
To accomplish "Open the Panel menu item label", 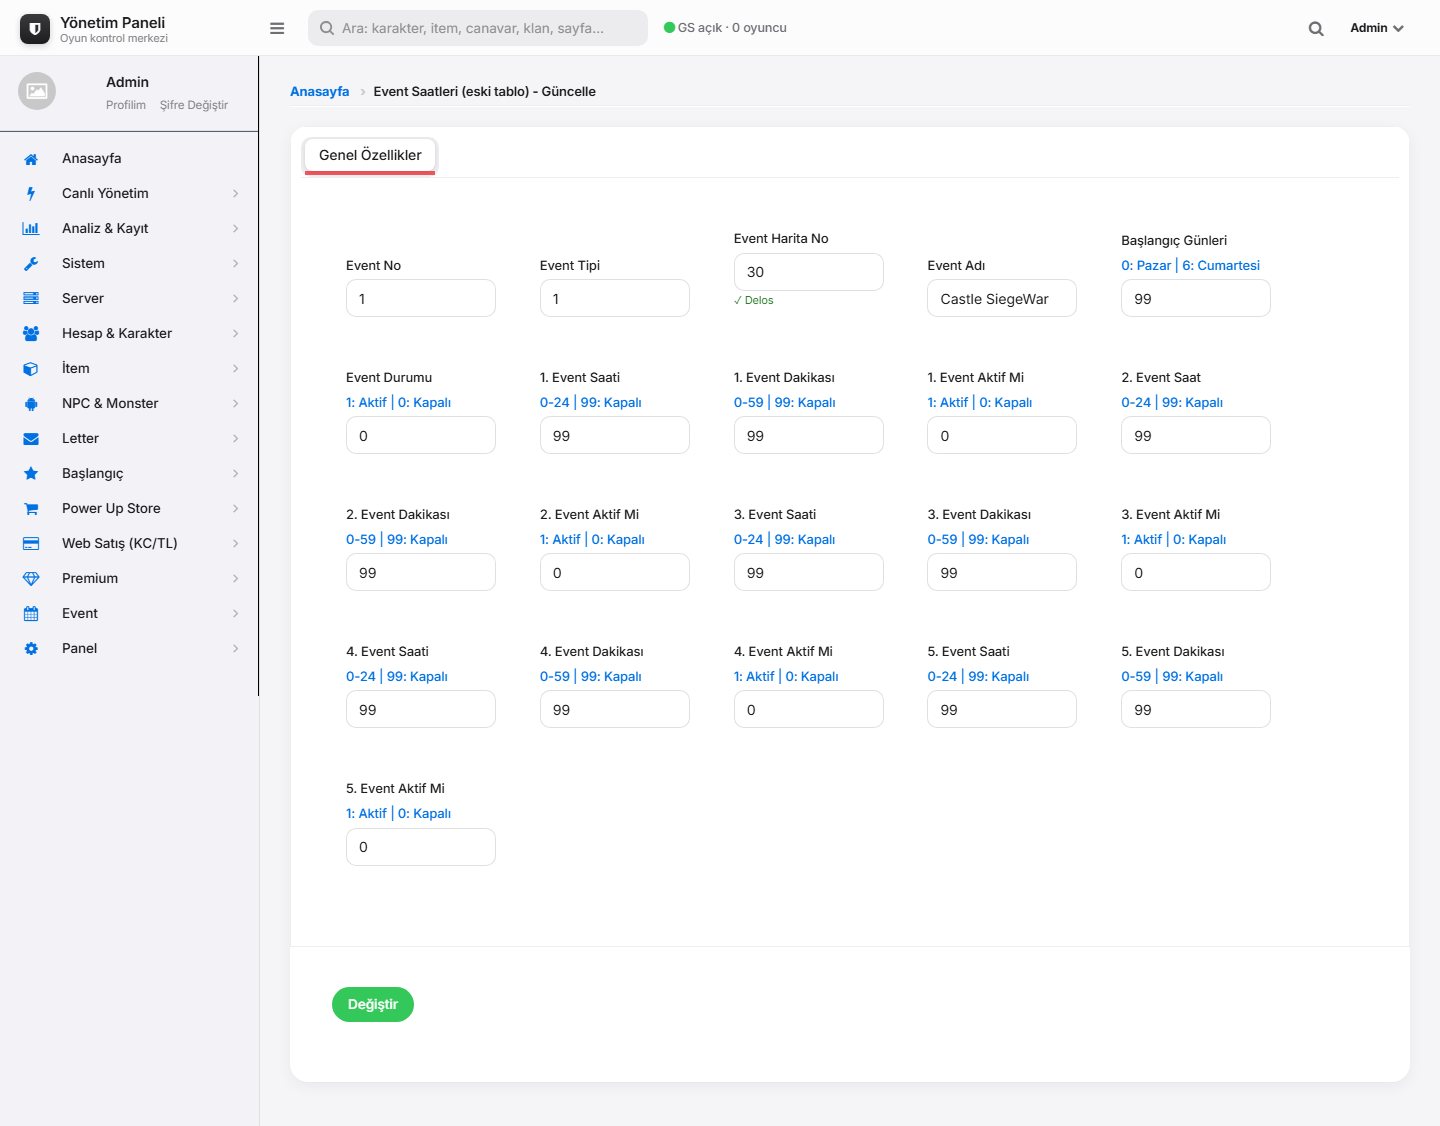I will (79, 649).
